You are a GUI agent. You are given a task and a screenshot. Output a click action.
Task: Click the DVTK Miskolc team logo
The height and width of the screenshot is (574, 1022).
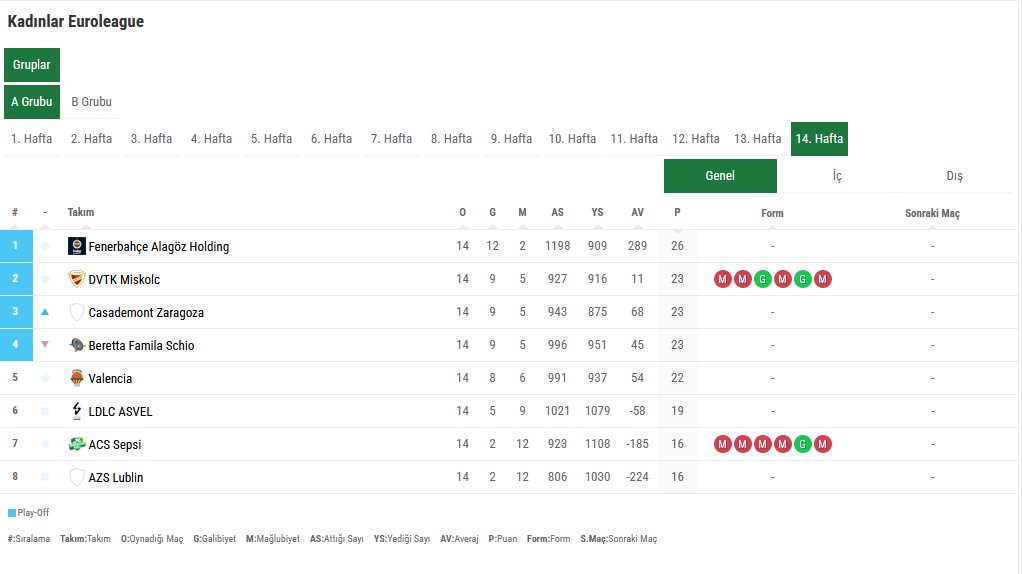(77, 279)
